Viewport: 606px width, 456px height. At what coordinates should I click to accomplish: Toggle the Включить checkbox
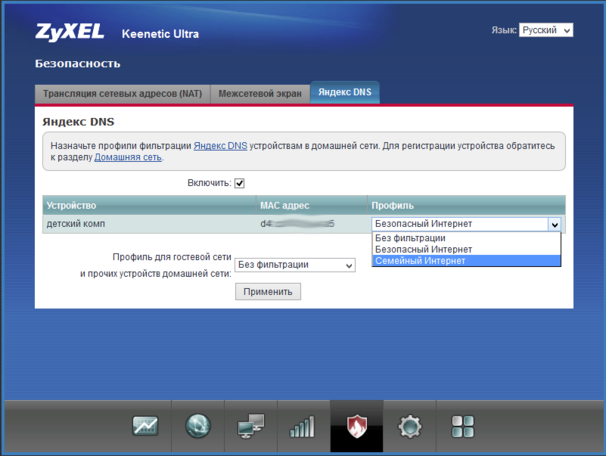coord(240,183)
